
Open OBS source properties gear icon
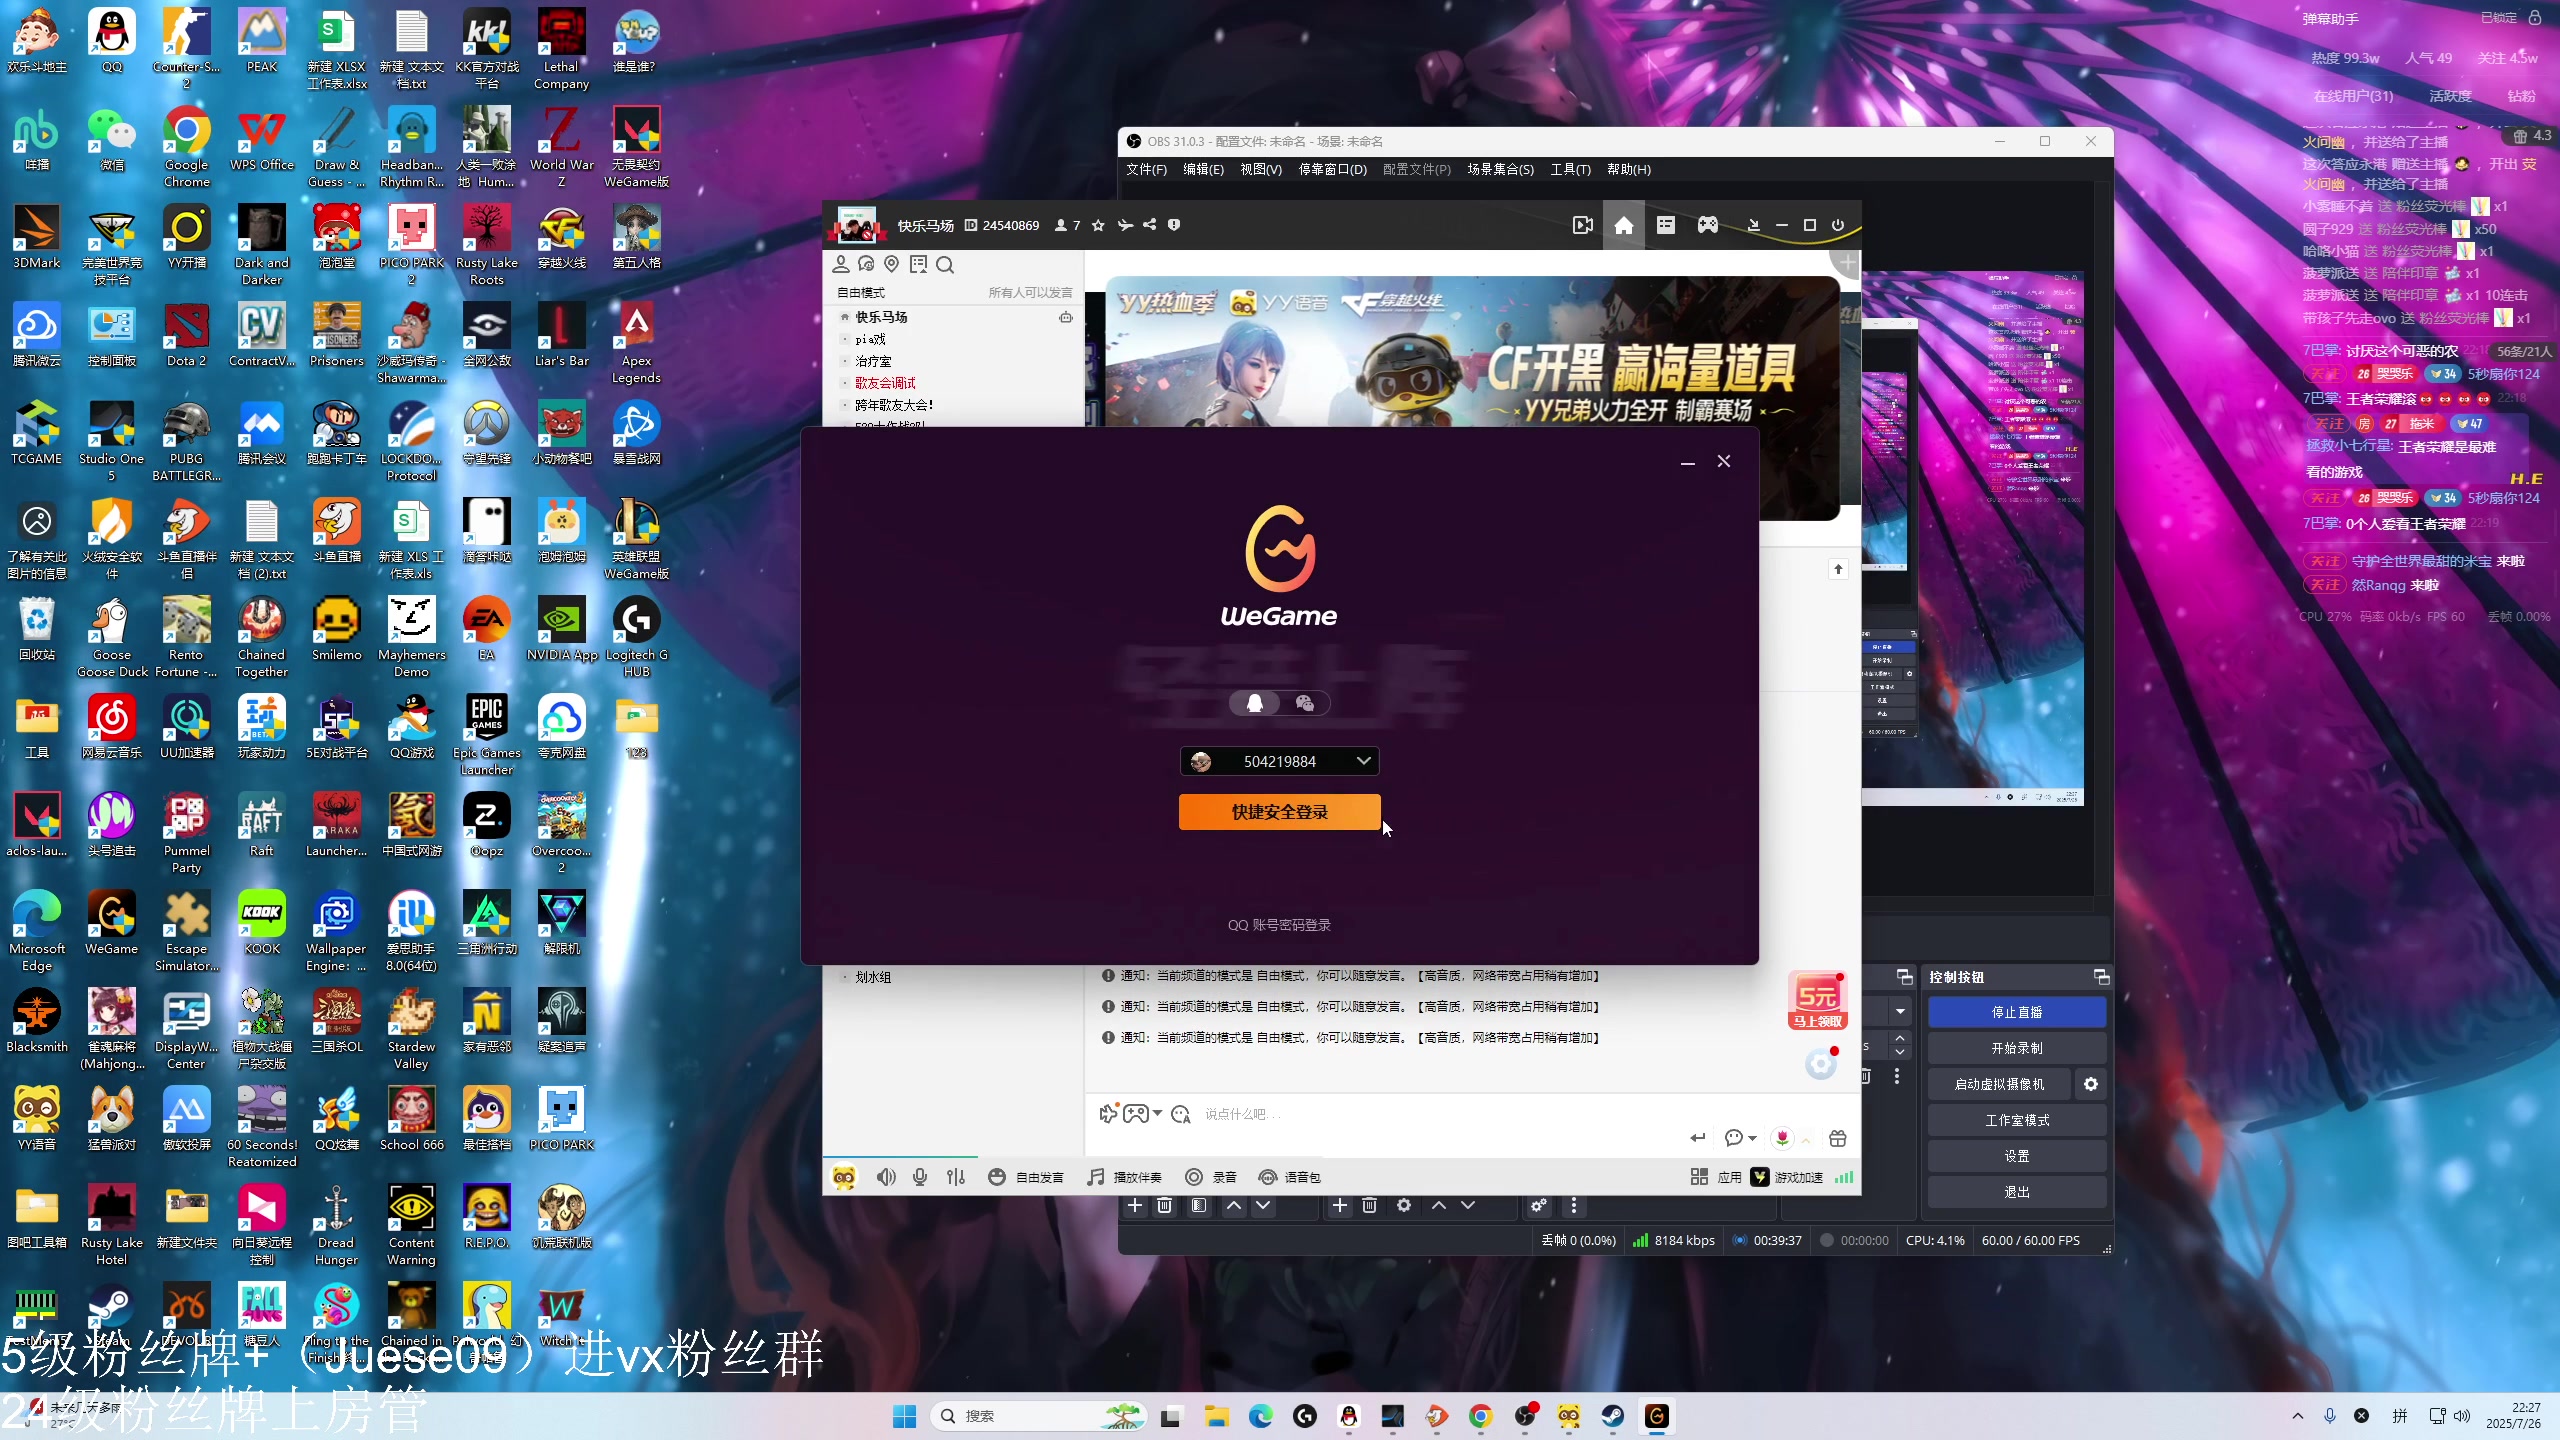[x=1404, y=1205]
